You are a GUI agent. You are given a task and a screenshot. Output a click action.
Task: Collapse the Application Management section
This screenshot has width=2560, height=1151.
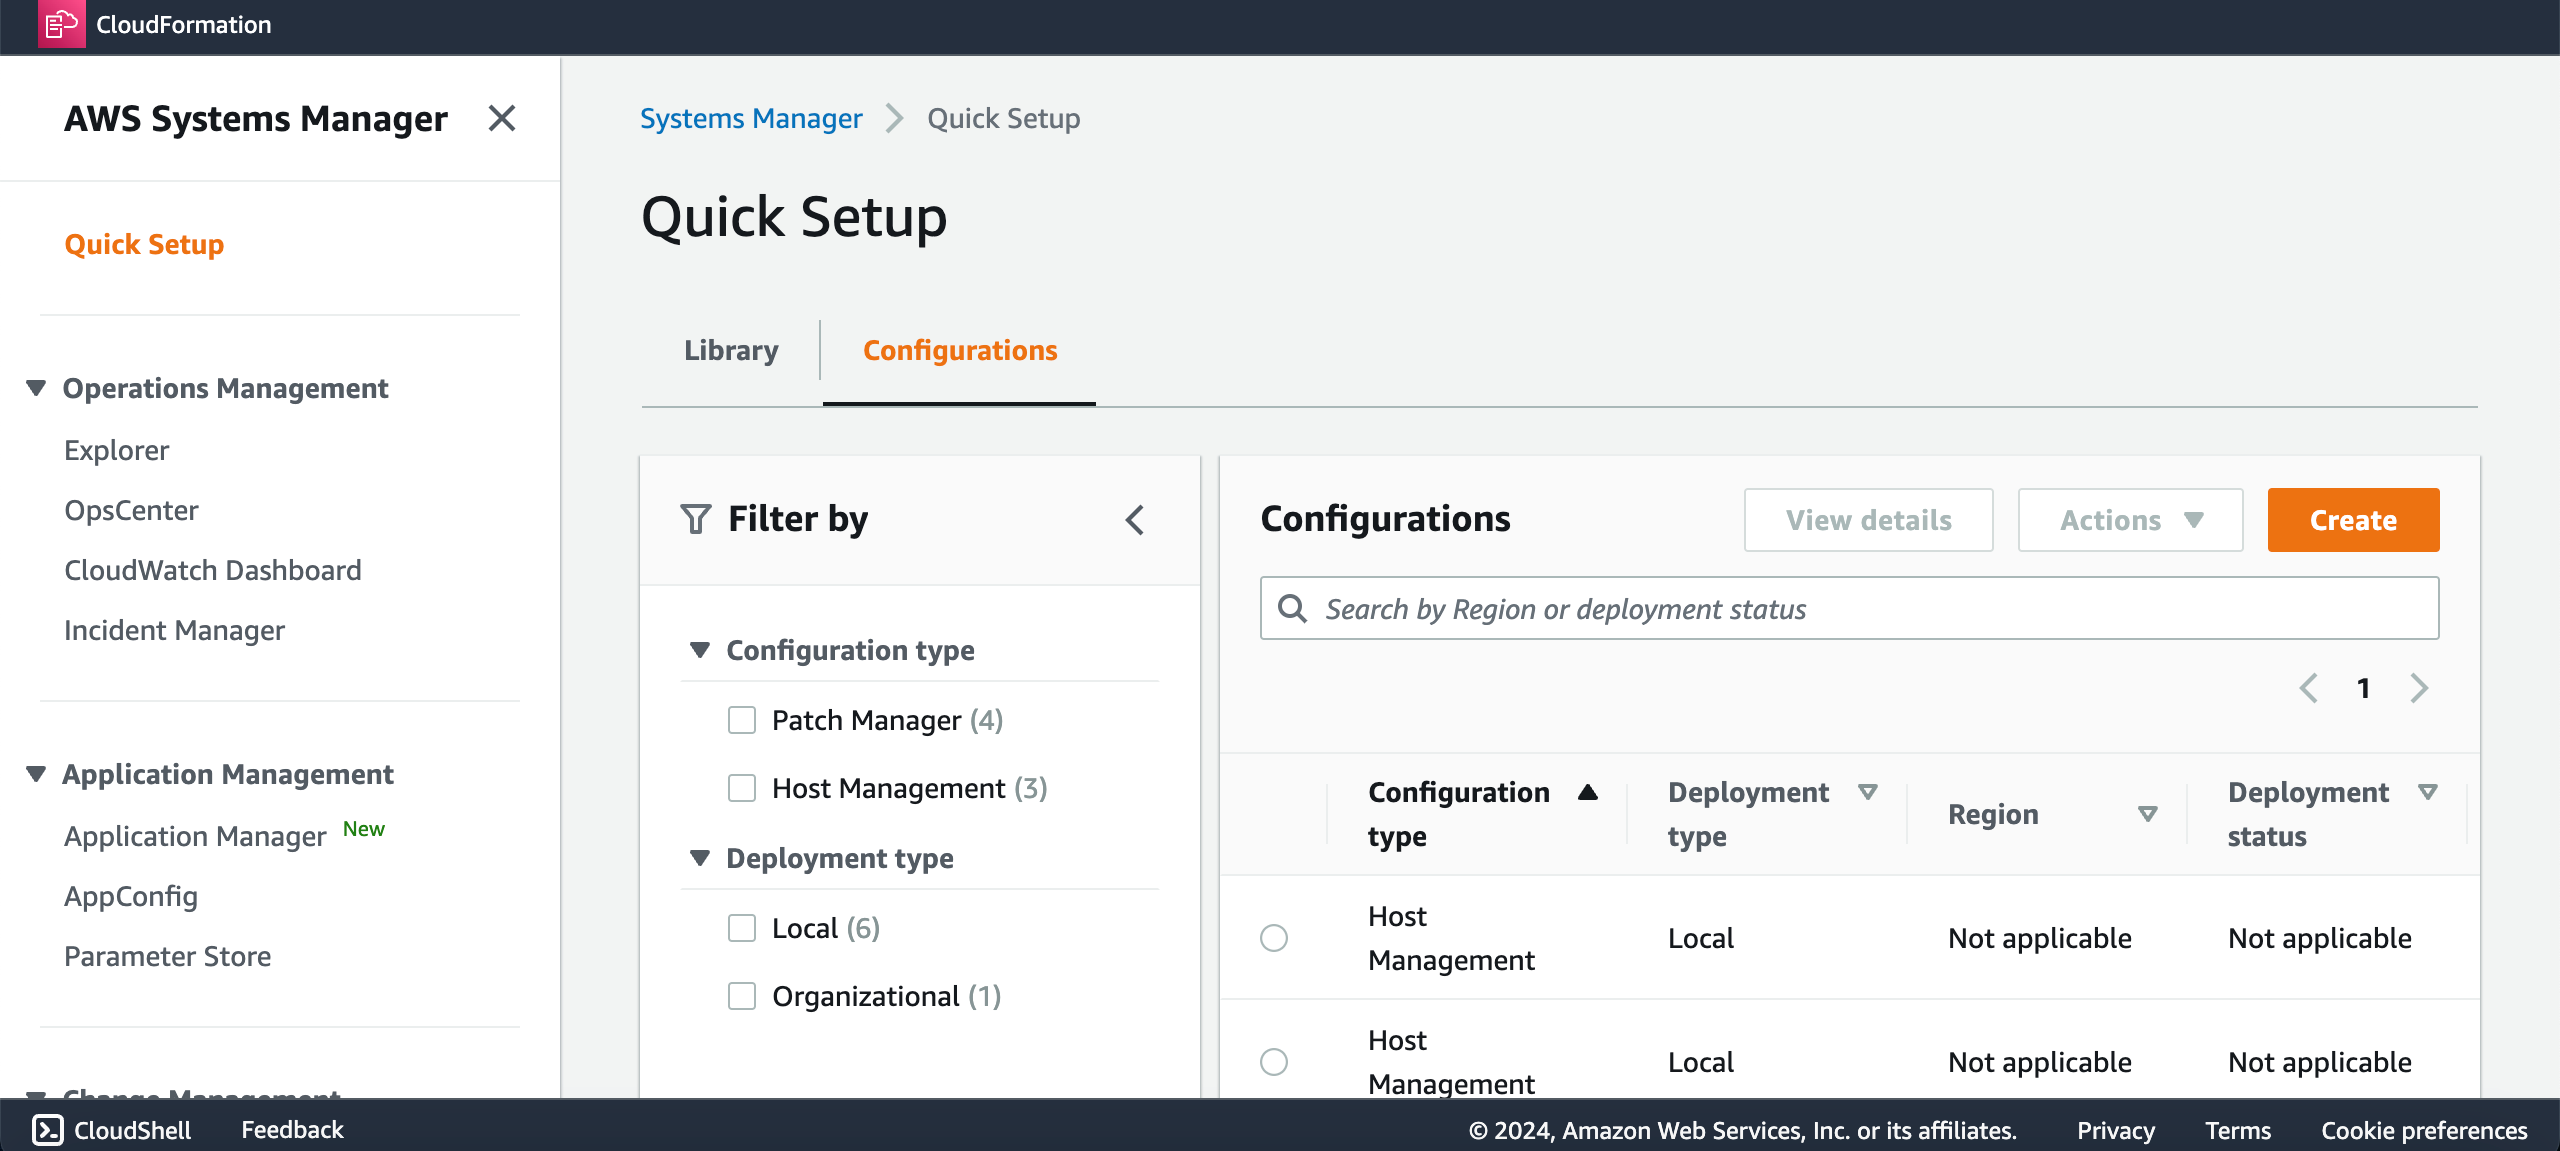(x=36, y=774)
